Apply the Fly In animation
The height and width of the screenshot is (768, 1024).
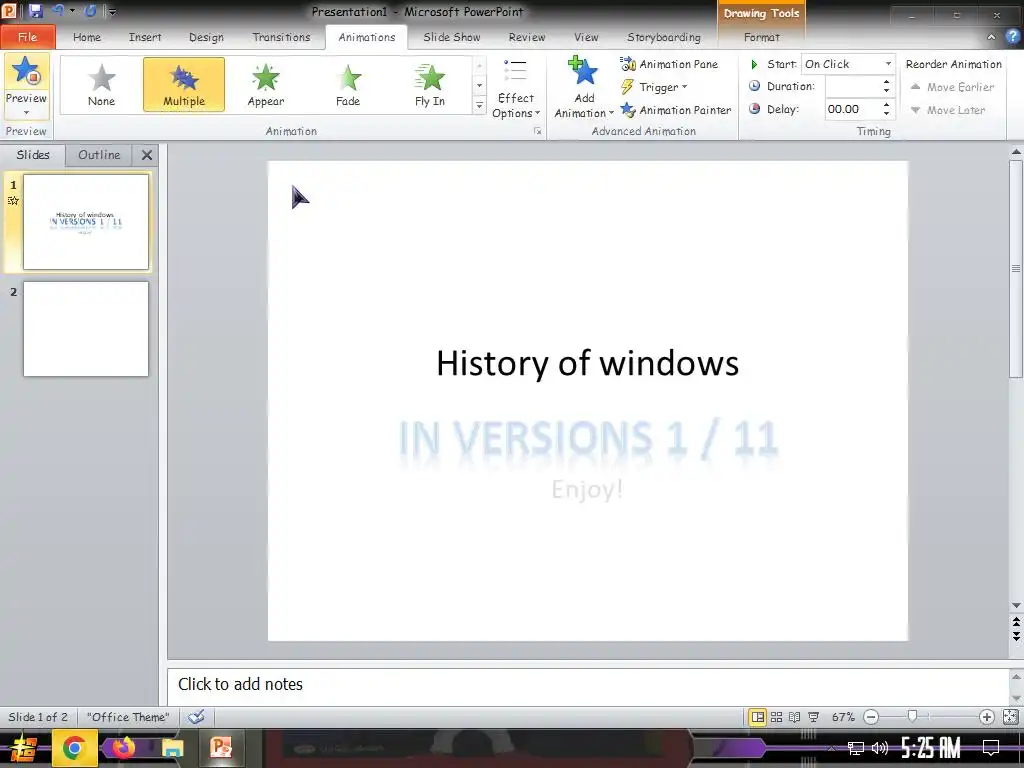[x=430, y=84]
